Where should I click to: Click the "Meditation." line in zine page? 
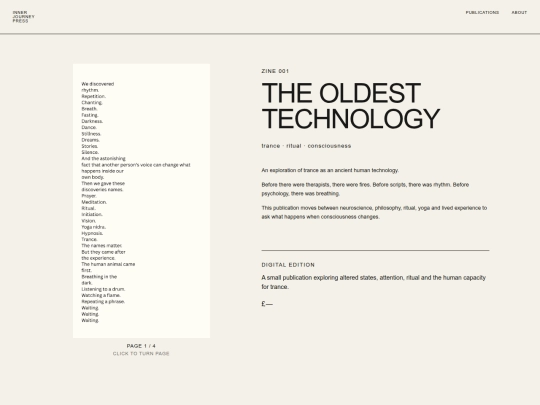pos(94,202)
